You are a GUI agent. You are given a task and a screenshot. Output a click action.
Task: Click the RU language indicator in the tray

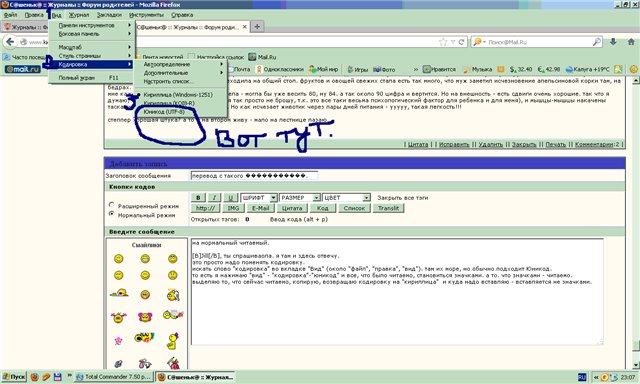[x=582, y=377]
